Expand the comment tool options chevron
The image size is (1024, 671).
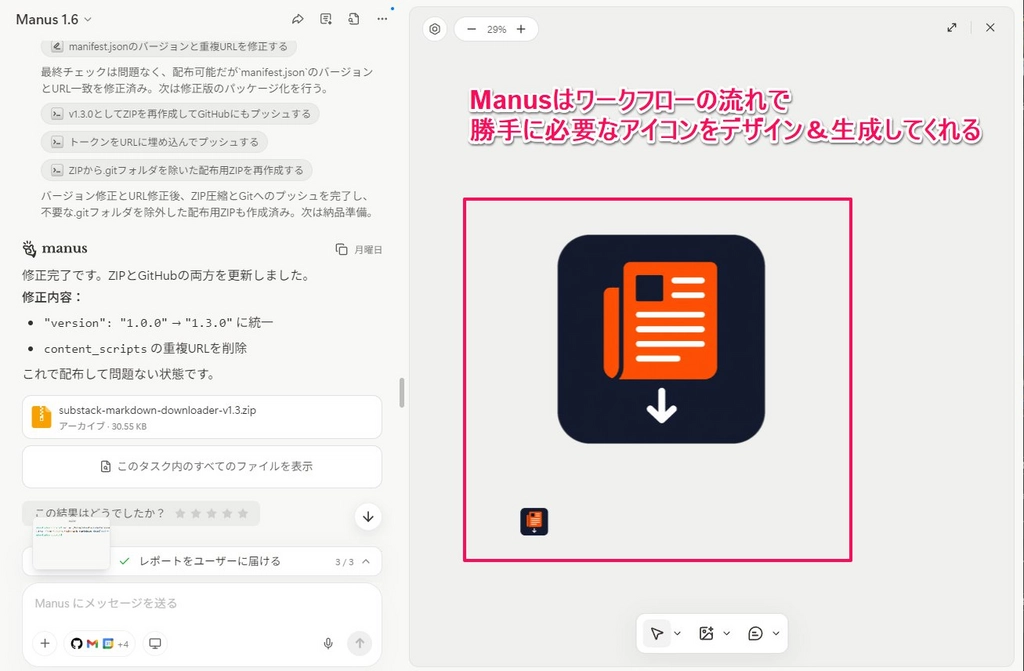tap(776, 633)
